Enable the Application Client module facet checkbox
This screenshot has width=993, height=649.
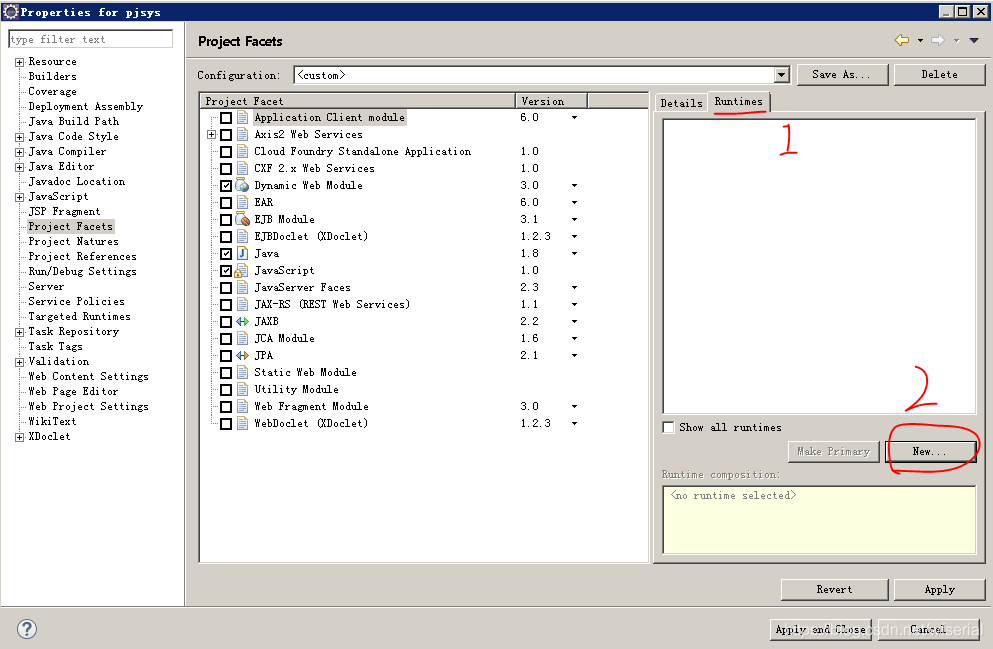tap(225, 118)
